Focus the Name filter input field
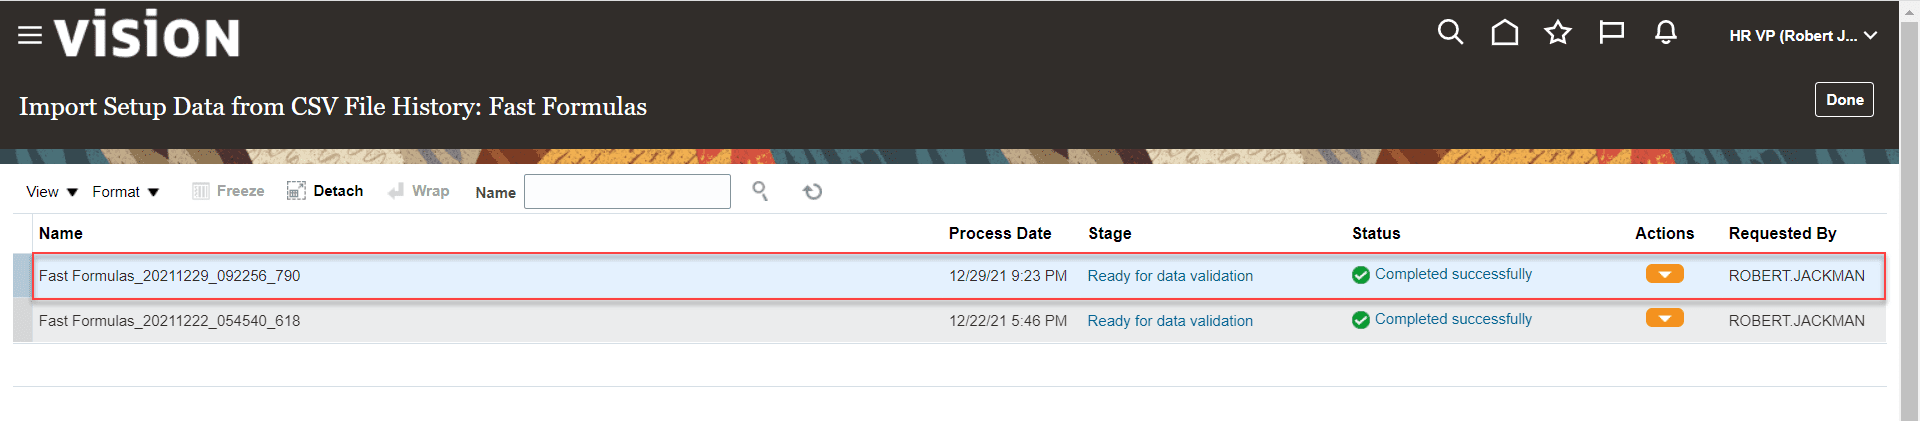This screenshot has width=1920, height=421. 627,192
